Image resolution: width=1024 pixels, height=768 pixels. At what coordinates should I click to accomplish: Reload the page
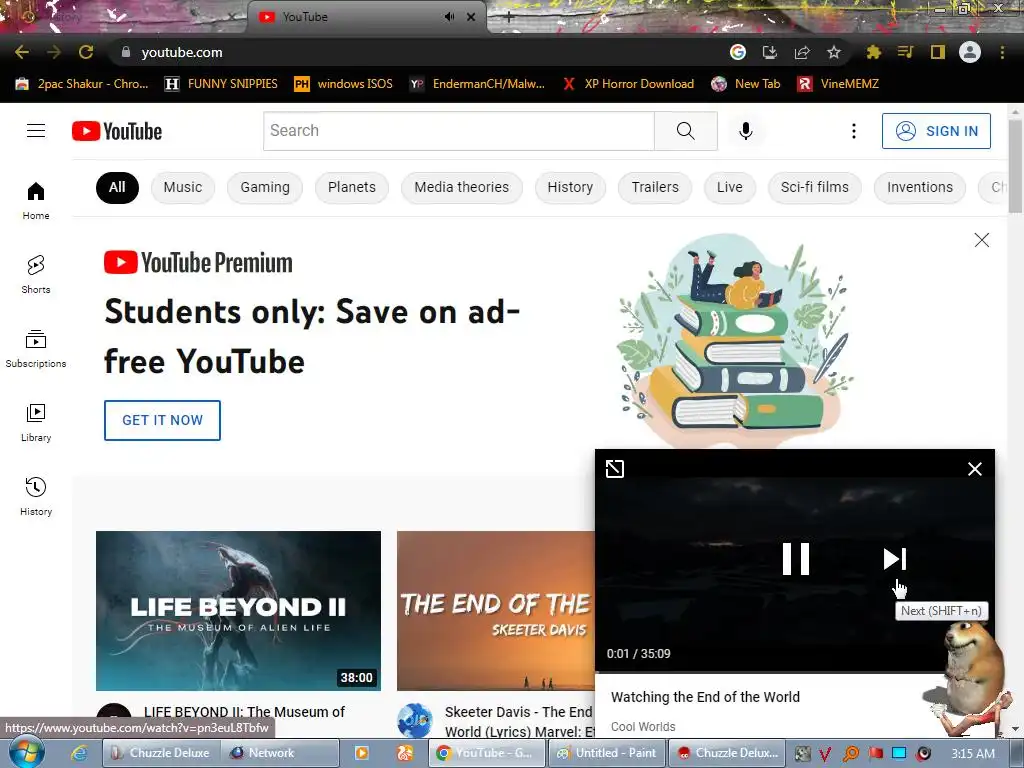[x=86, y=52]
